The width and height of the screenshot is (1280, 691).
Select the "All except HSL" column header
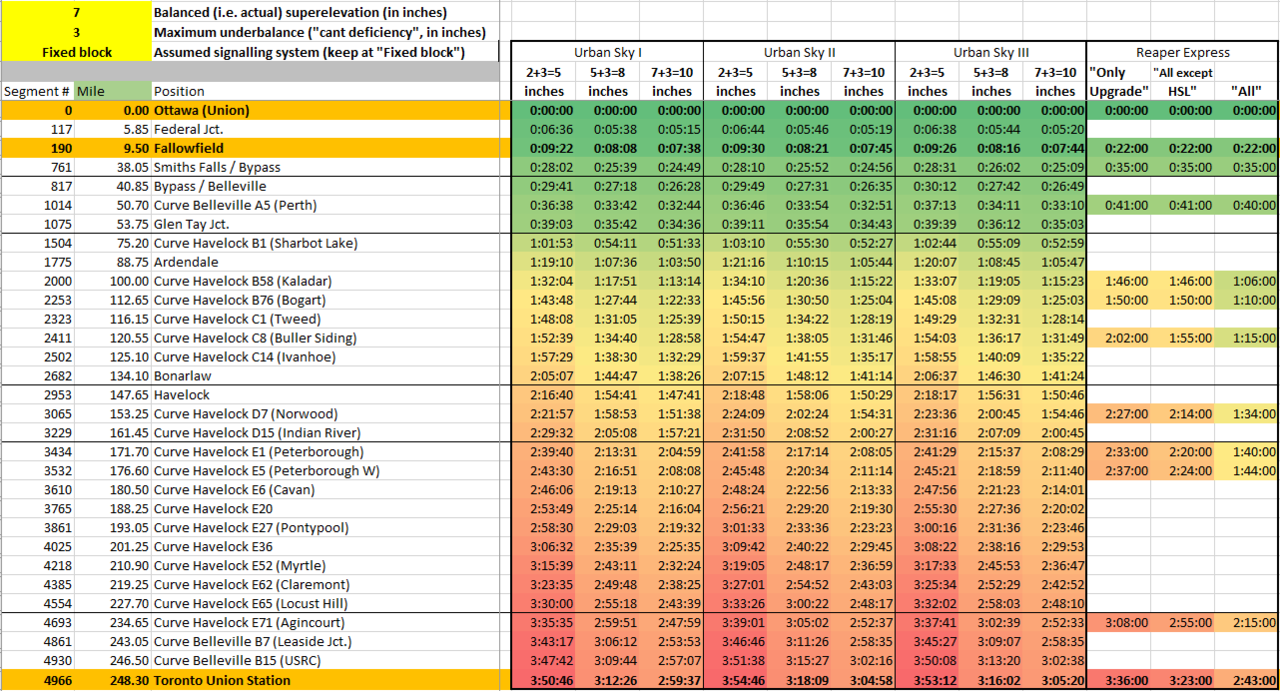coord(1182,82)
